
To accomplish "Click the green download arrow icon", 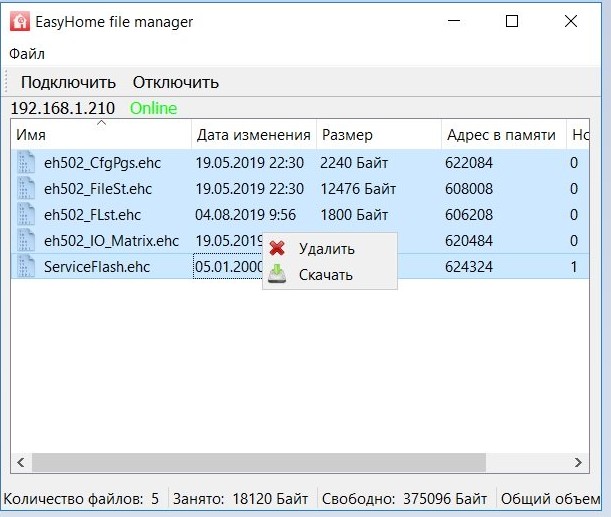I will [278, 274].
